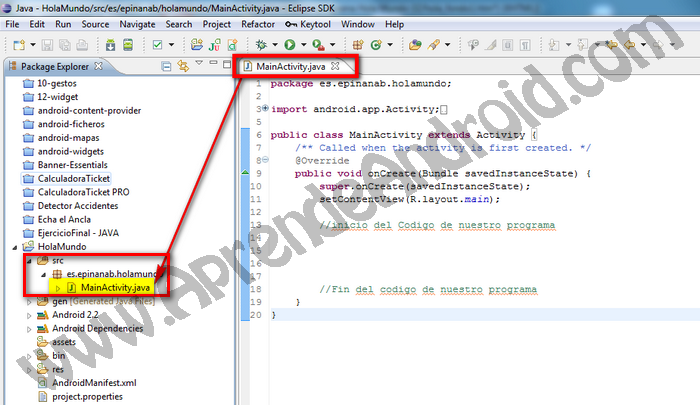Click the Android lint checkmark icon

(x=157, y=45)
